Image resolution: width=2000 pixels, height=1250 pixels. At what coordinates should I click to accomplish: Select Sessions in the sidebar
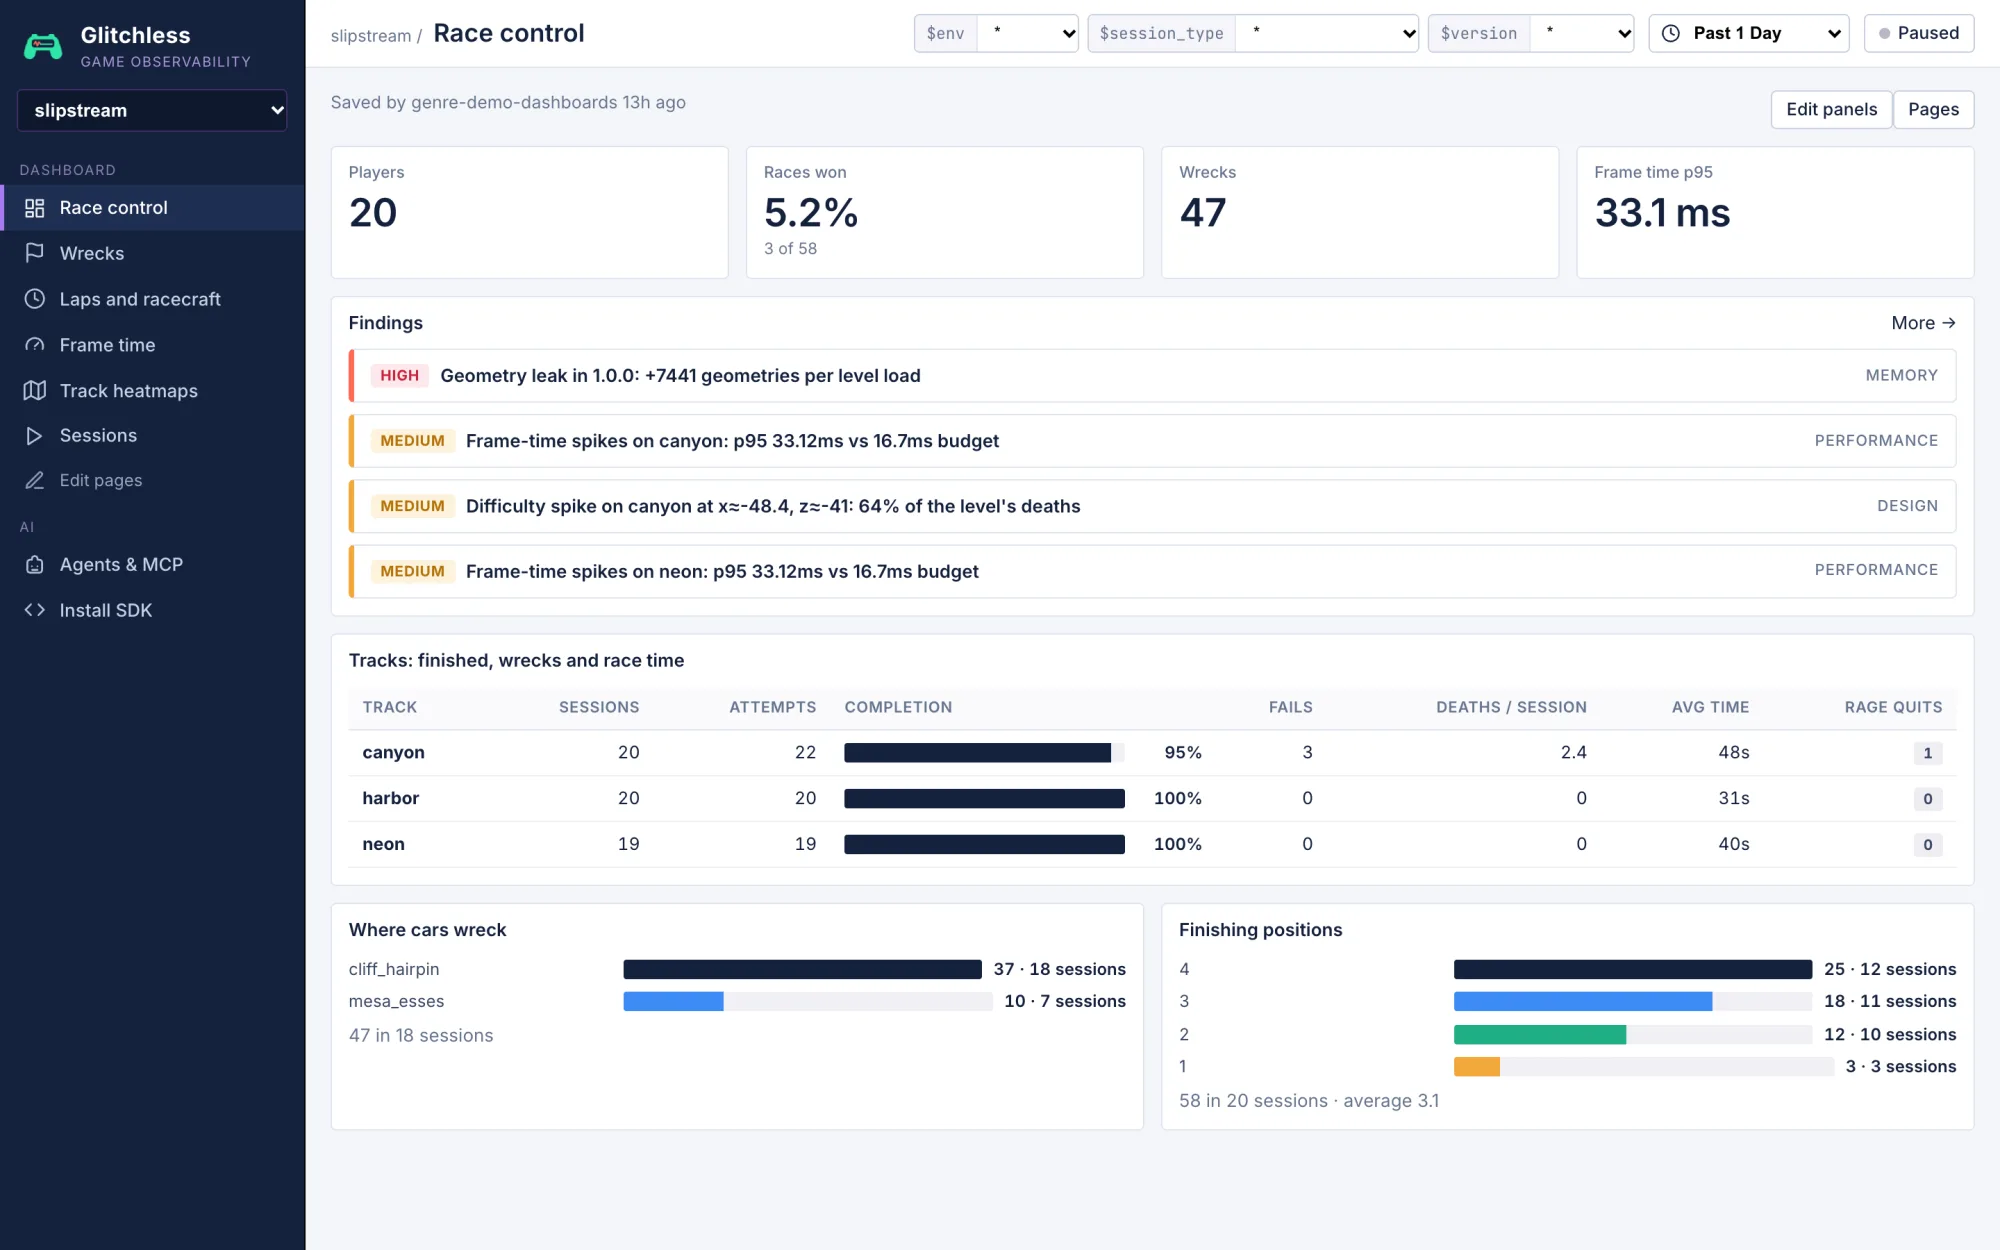152,436
